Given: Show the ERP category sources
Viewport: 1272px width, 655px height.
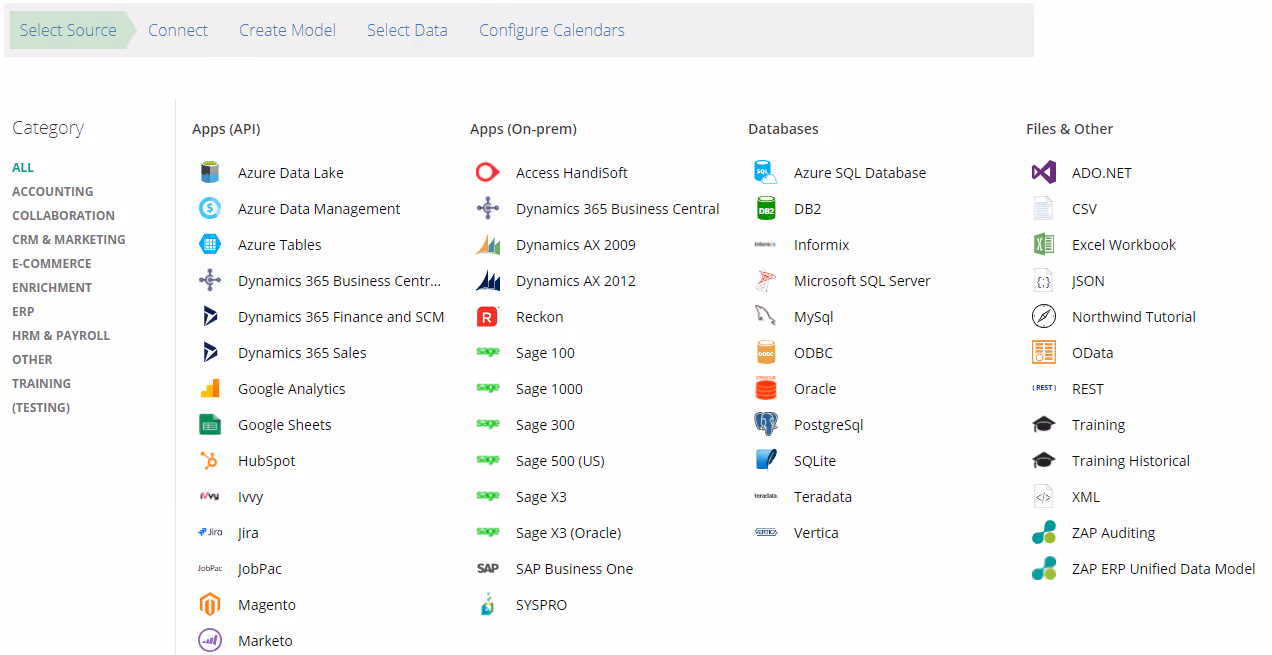Looking at the screenshot, I should tap(23, 312).
